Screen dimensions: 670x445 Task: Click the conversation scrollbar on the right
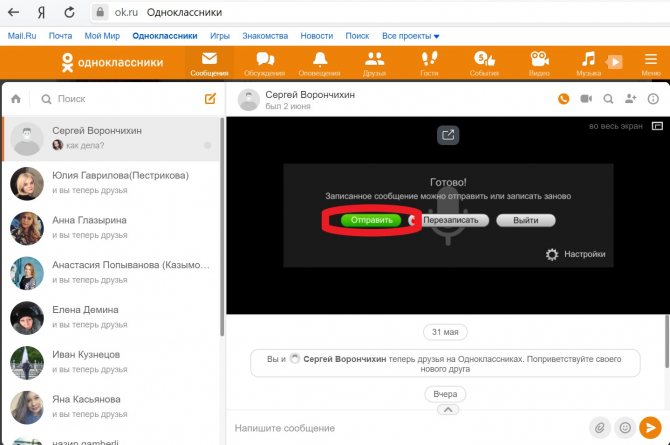click(x=667, y=341)
